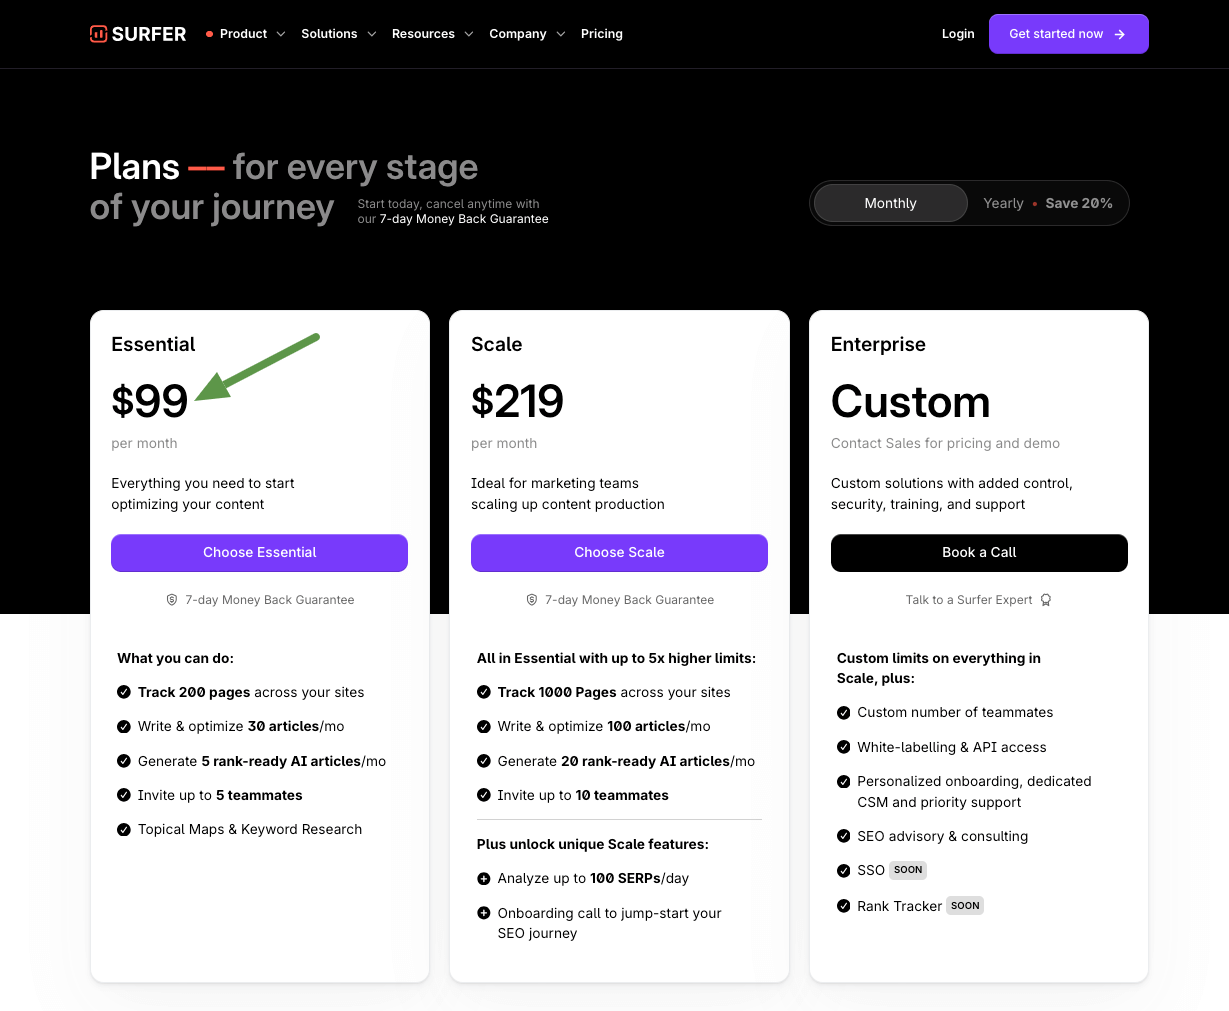Screen dimensions: 1229x1011
Task: Open the Product menu item
Action: coord(245,34)
